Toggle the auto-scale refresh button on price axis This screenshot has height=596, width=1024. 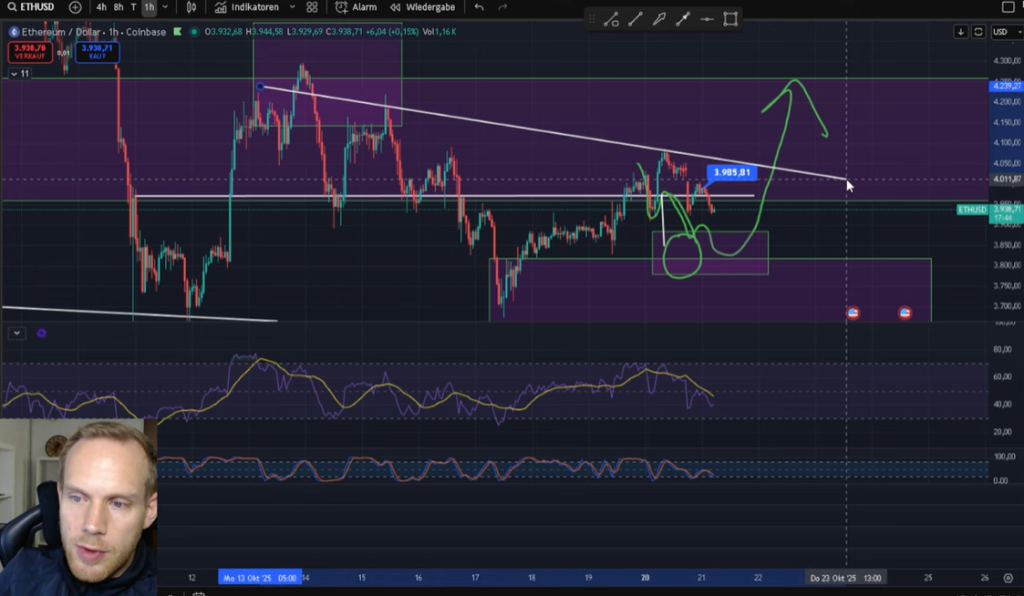click(978, 32)
